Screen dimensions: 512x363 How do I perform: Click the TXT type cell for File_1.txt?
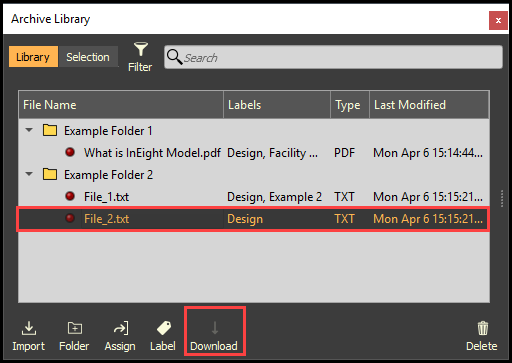click(344, 197)
